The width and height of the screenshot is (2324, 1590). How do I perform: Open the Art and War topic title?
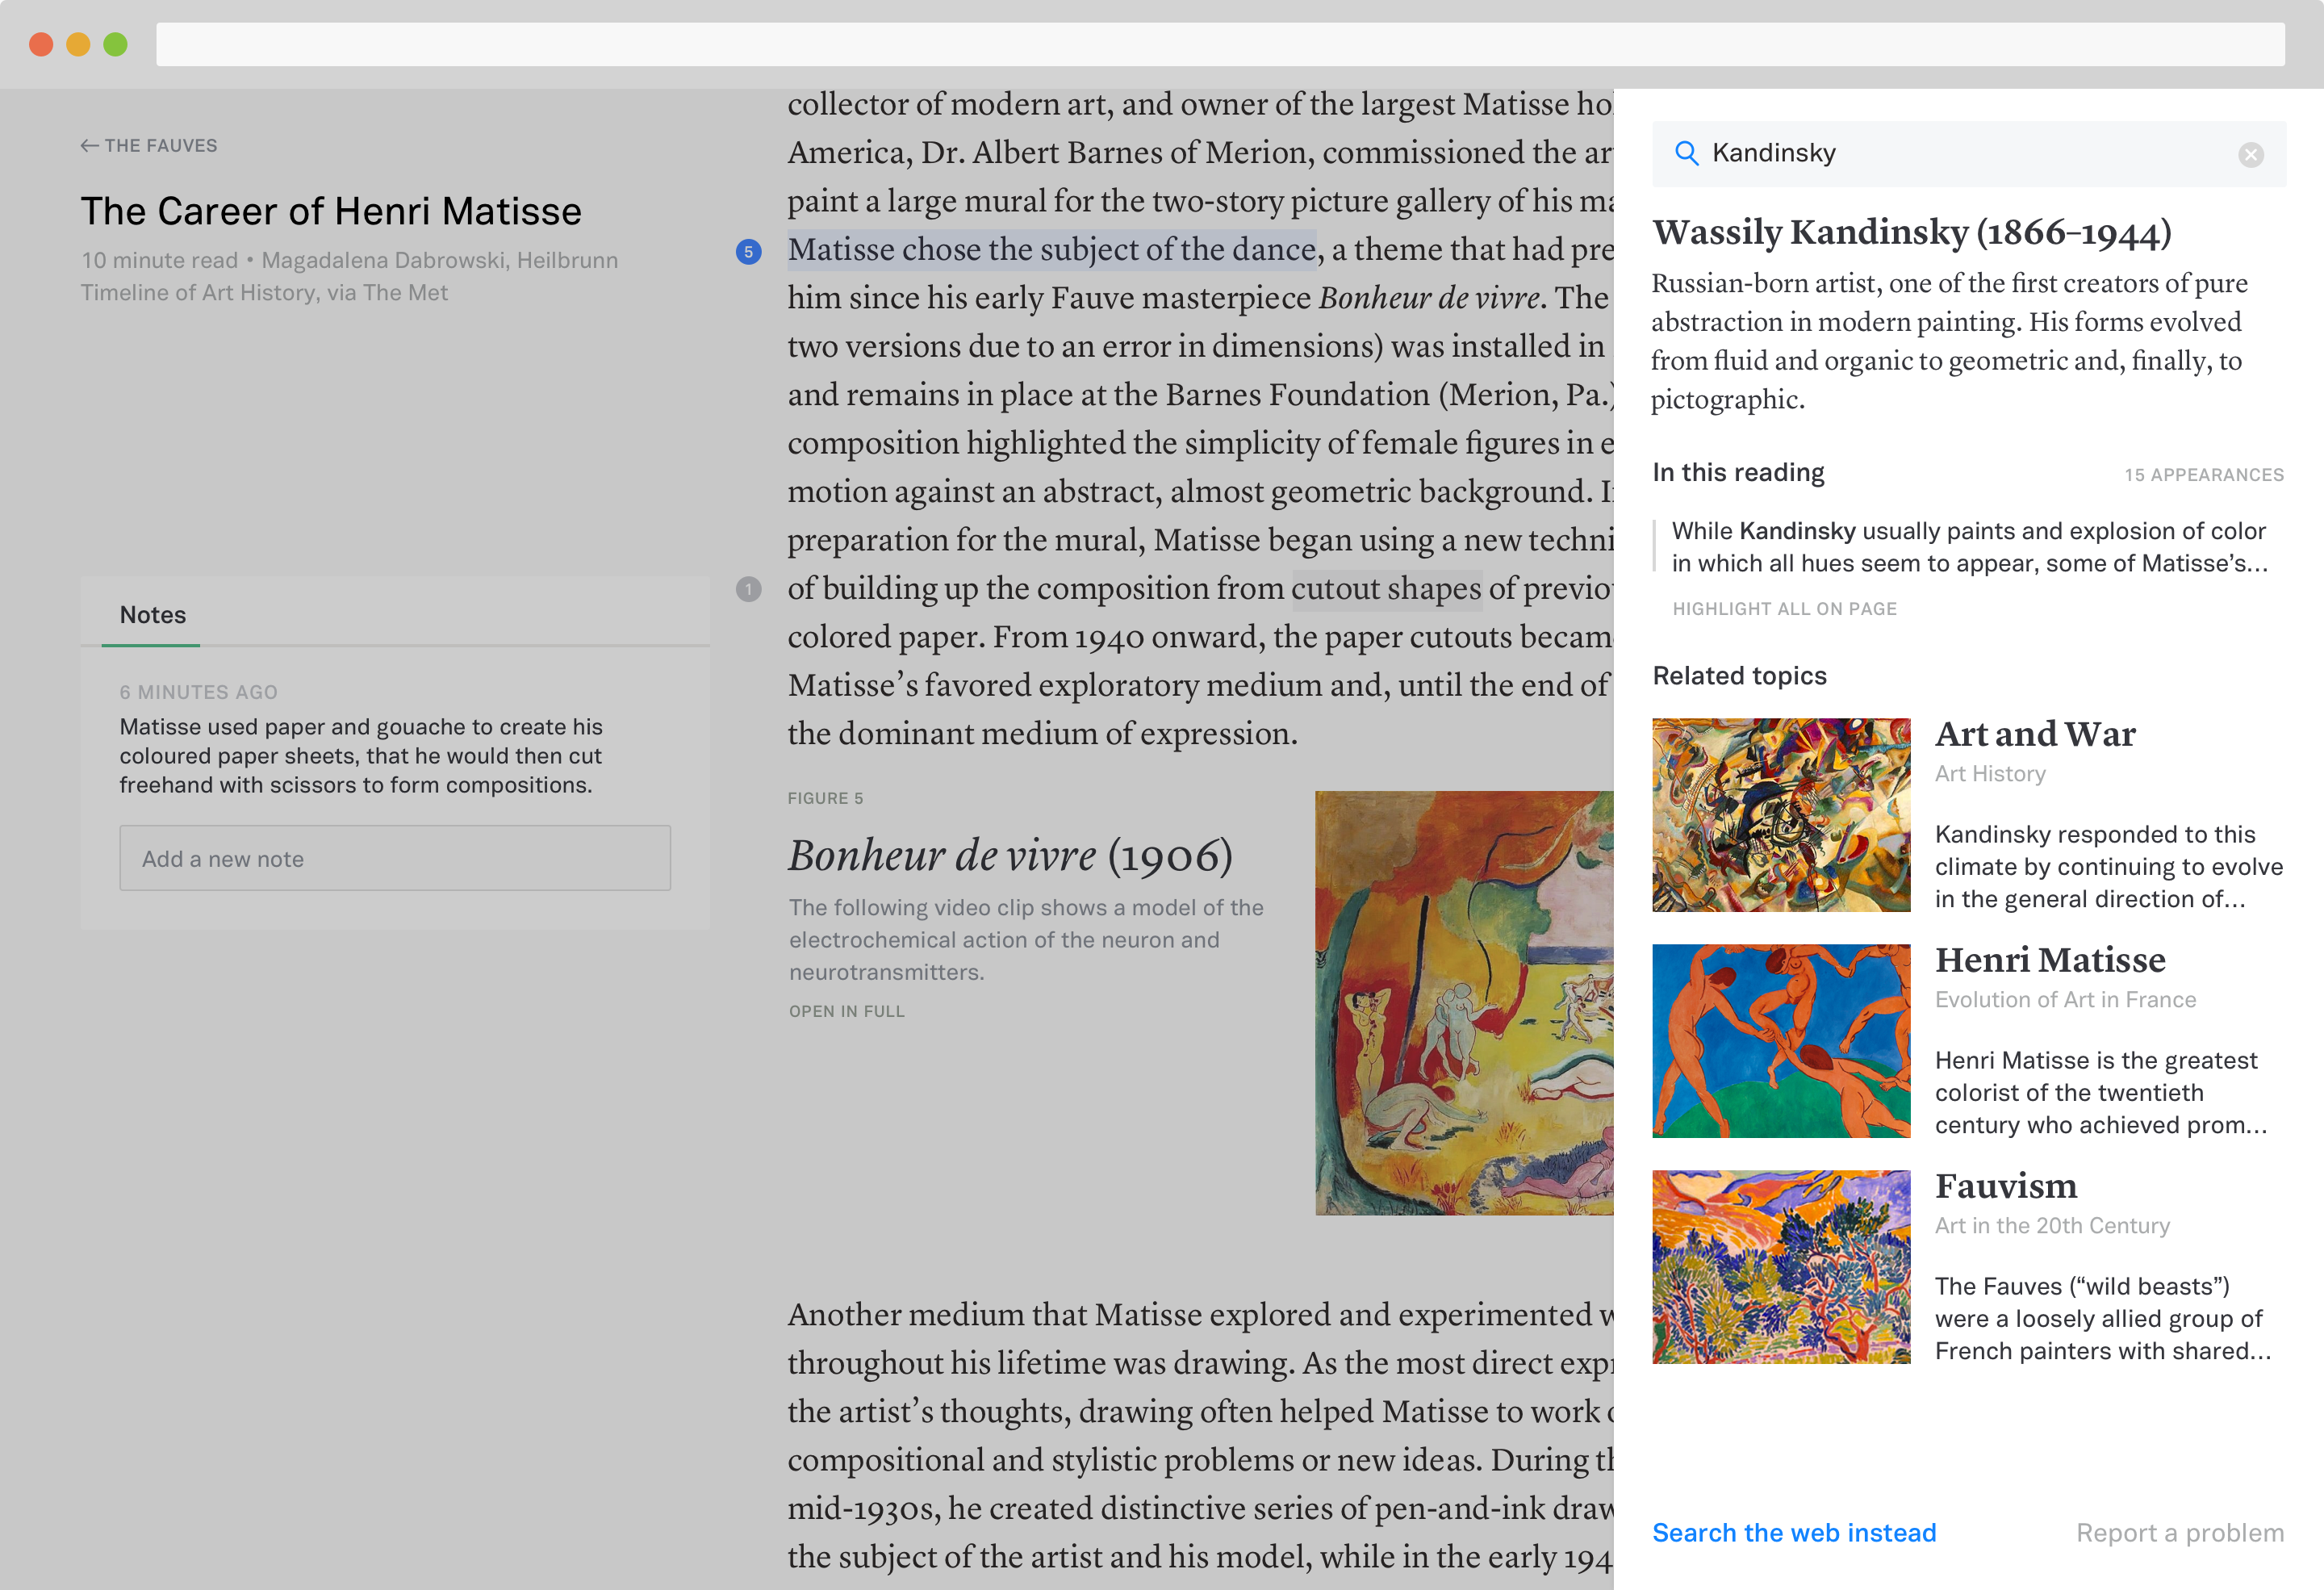[2034, 734]
